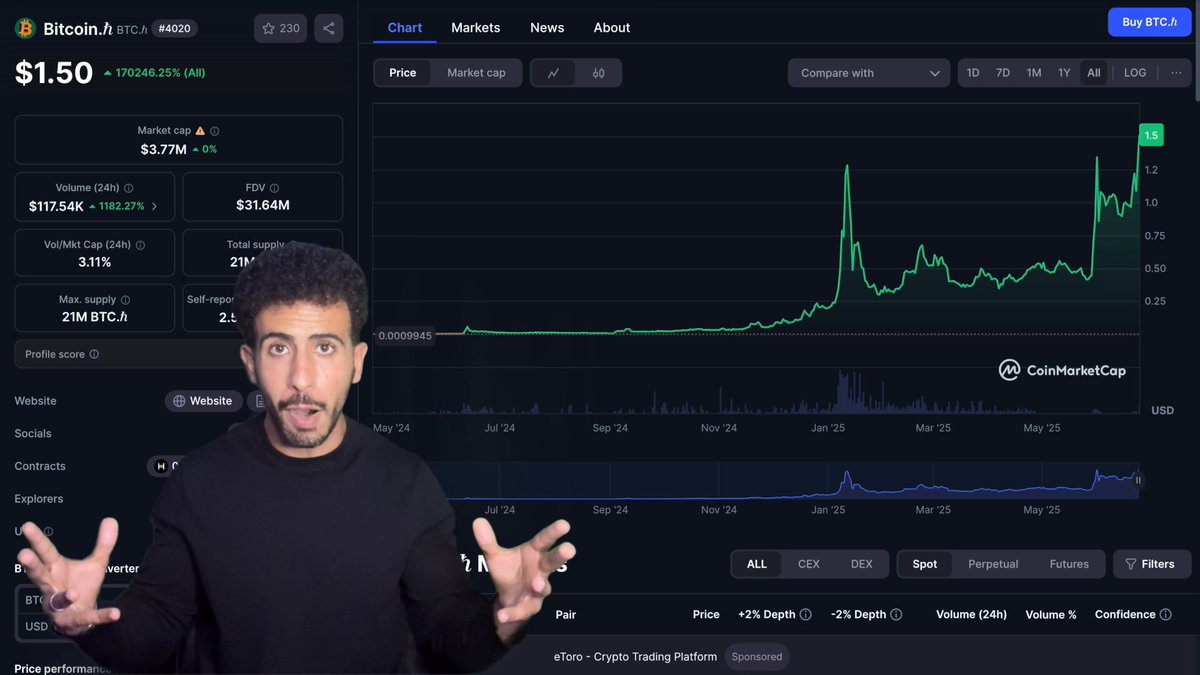Screen dimensions: 1200x675
Task: Open the Filters button
Action: pos(1152,564)
